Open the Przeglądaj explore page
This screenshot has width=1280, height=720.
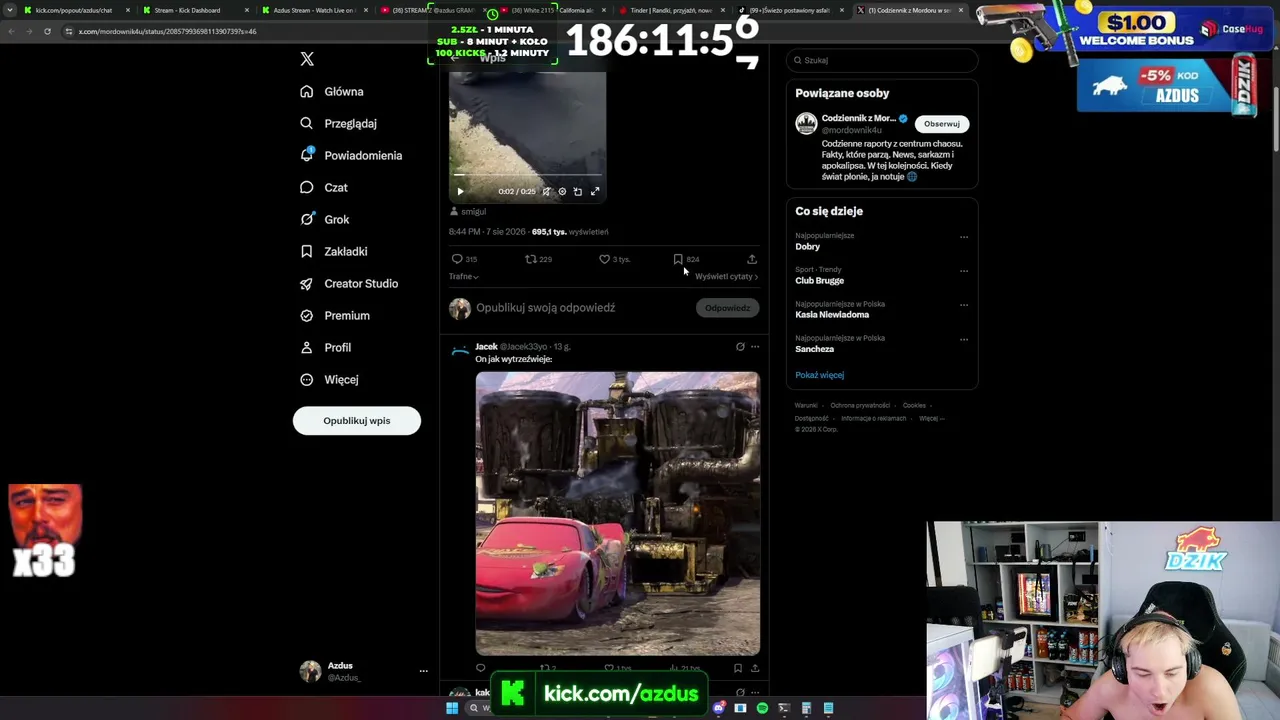(x=338, y=123)
